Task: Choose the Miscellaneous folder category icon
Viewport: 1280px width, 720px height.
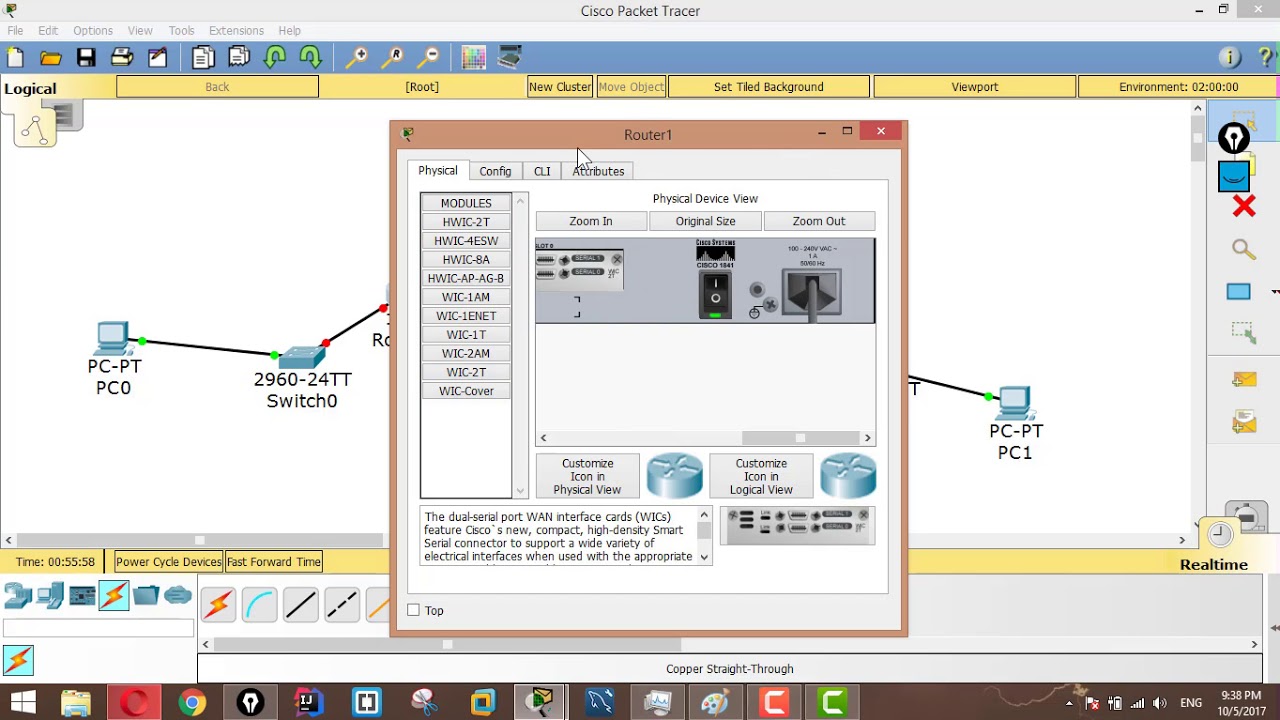Action: [146, 596]
